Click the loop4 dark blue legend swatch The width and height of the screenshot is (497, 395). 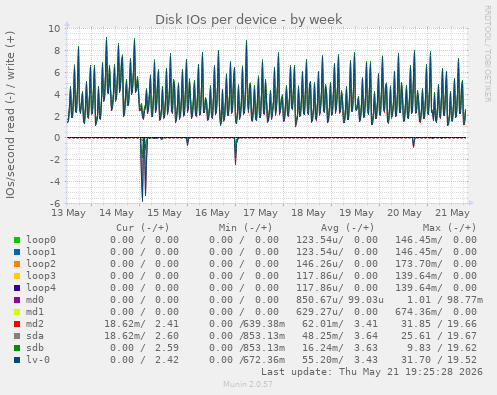tap(17, 288)
